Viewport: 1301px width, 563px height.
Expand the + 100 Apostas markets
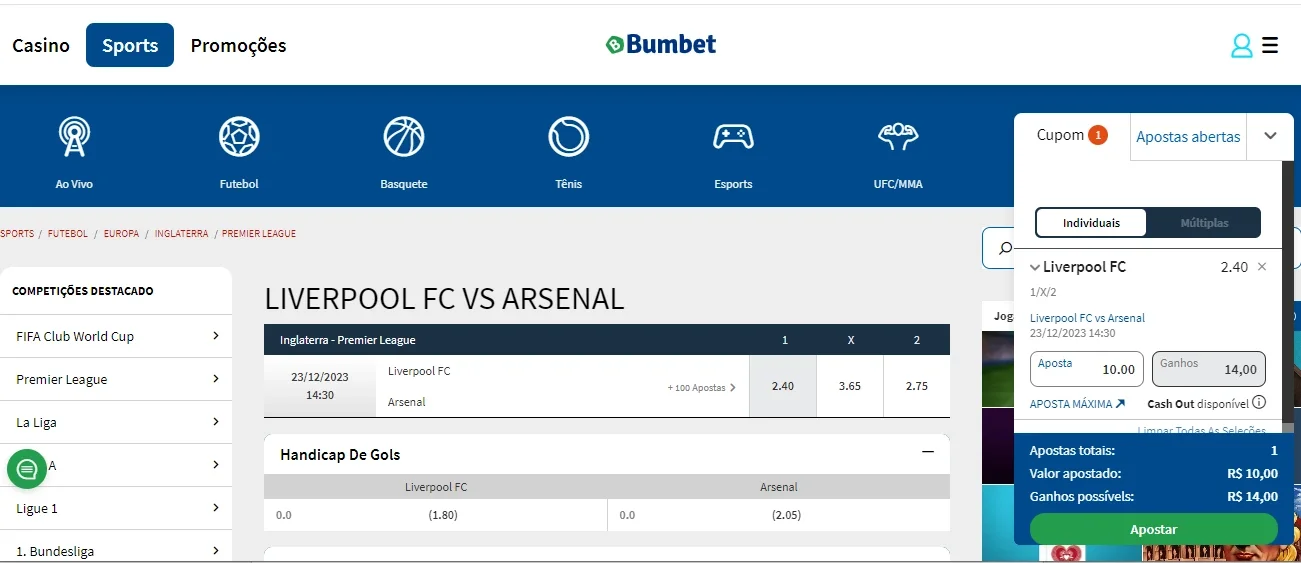(701, 387)
